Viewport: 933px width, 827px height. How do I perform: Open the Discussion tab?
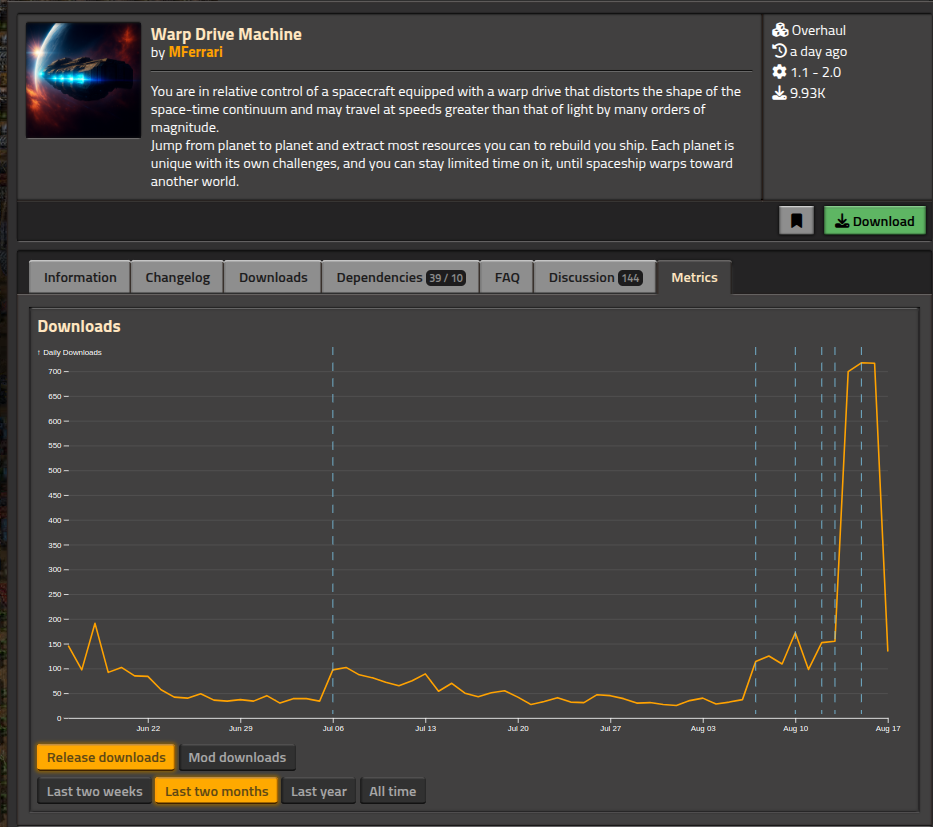[595, 277]
